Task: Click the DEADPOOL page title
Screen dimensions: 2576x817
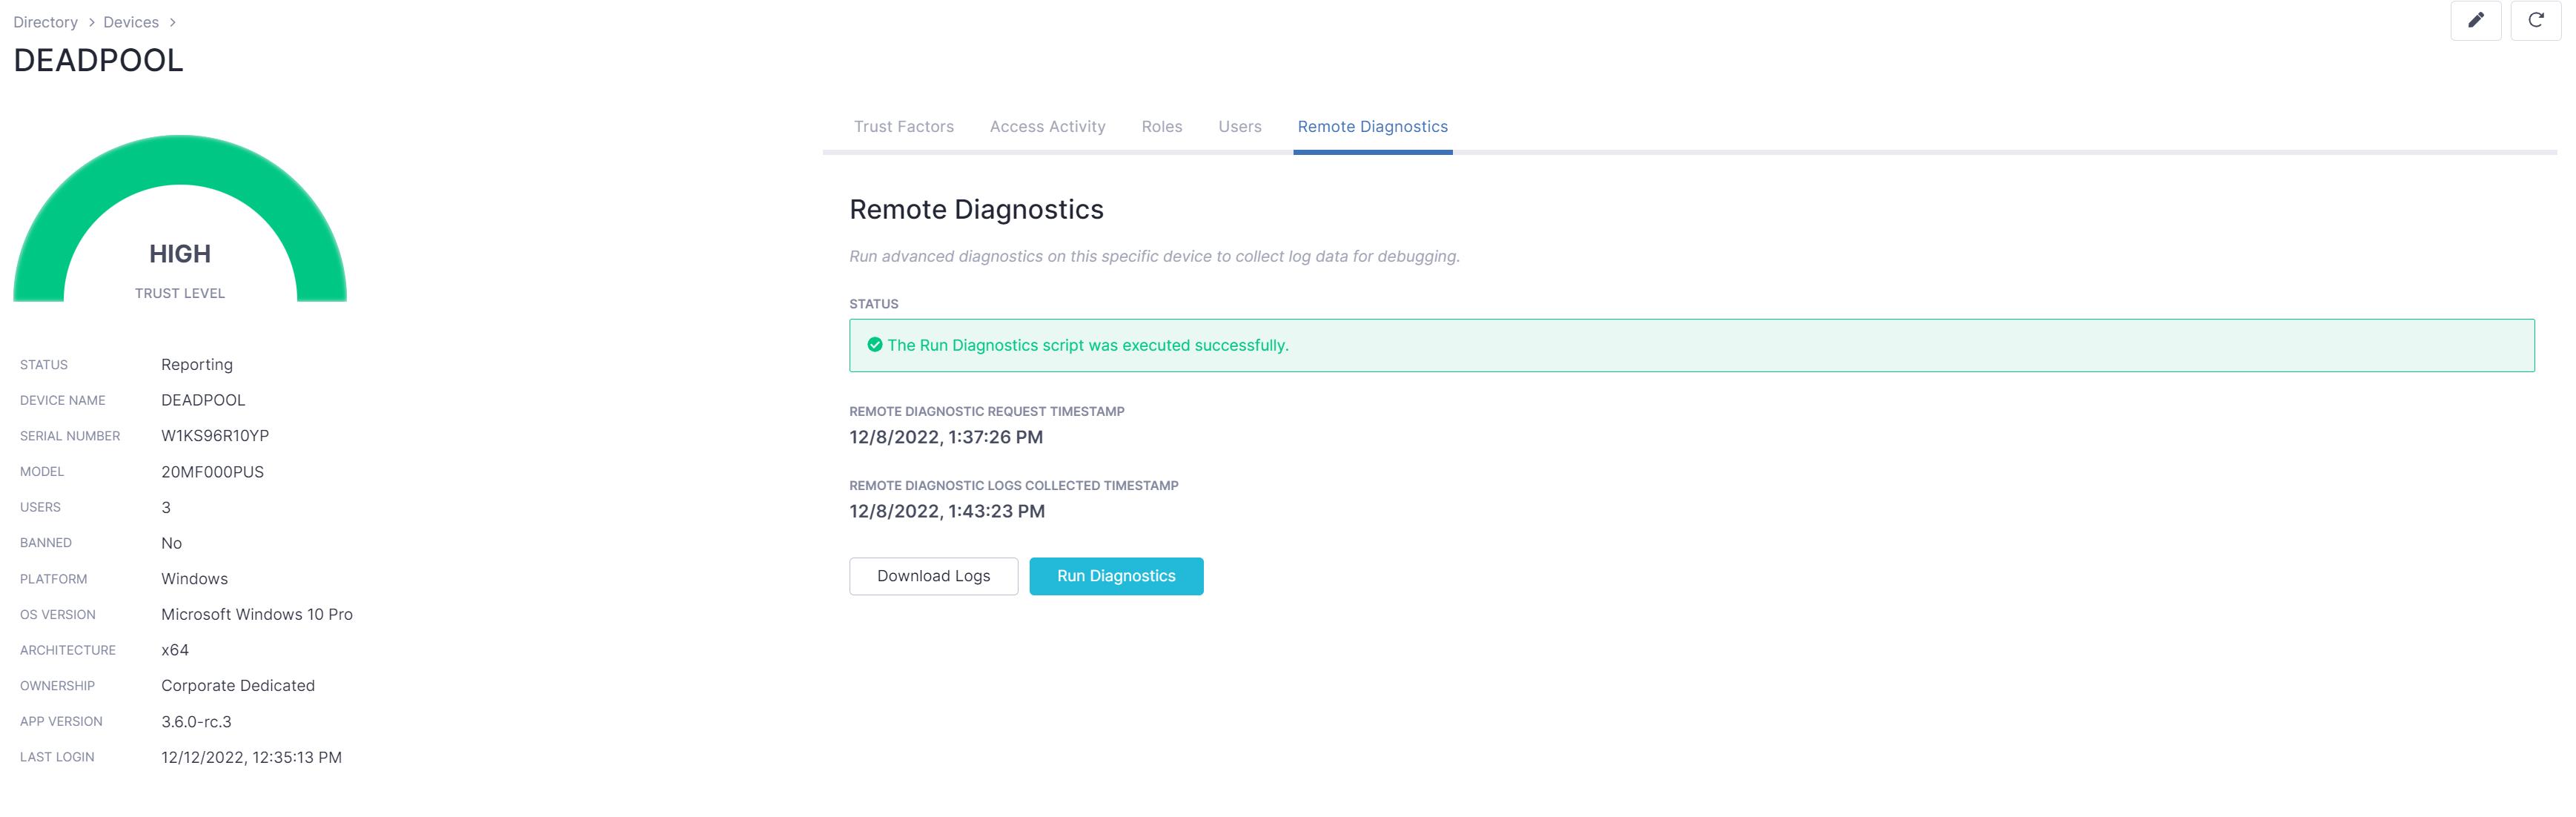Action: 98,60
